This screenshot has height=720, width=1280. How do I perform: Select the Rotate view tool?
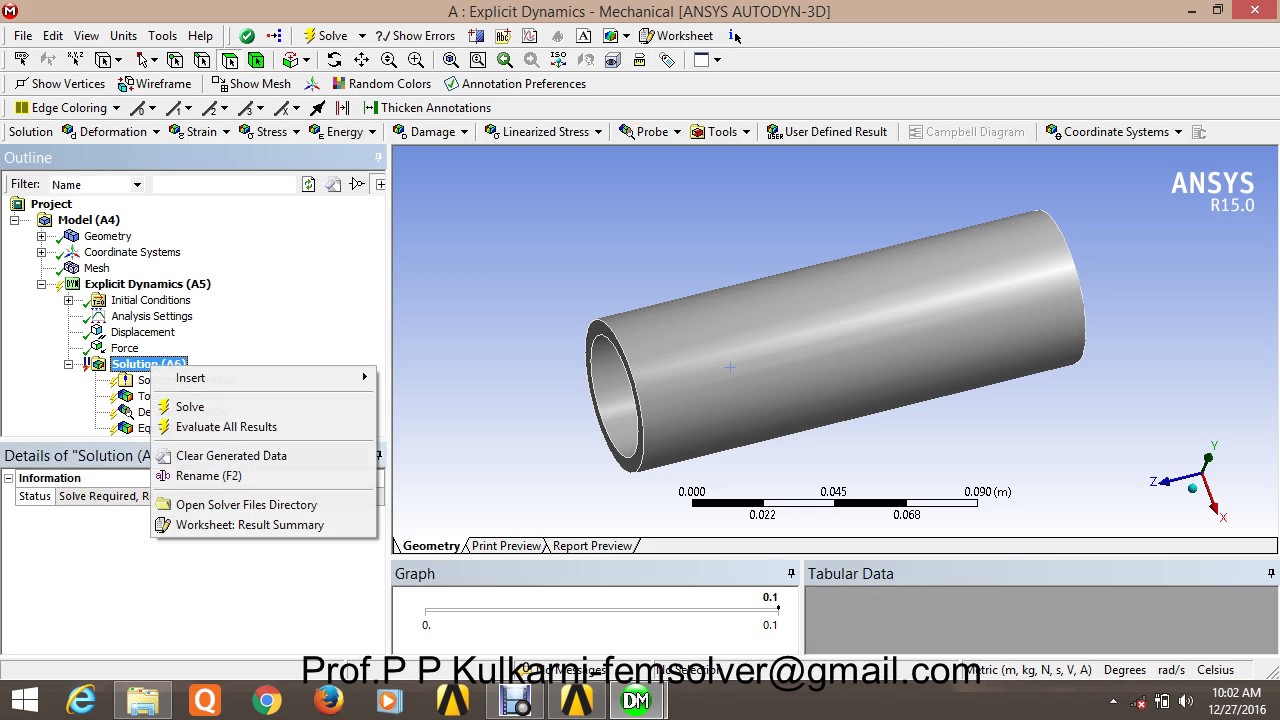(x=334, y=60)
